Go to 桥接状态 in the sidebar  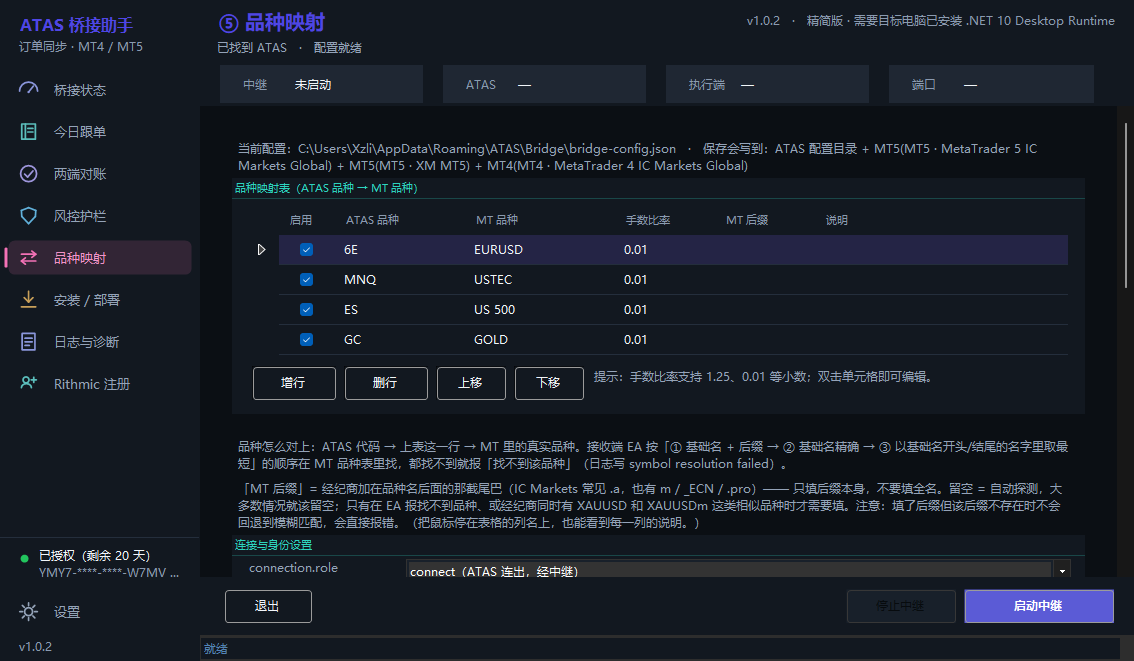(x=99, y=90)
